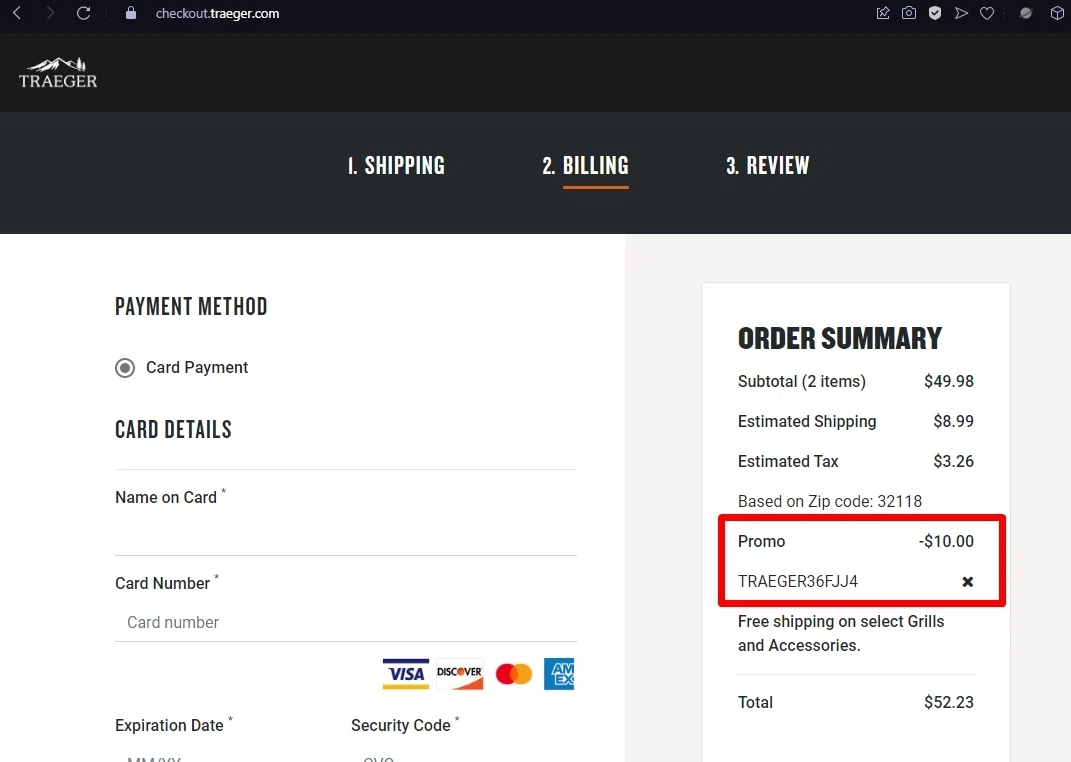This screenshot has width=1071, height=762.
Task: Click the round profile icon in the toolbar
Action: [1026, 13]
